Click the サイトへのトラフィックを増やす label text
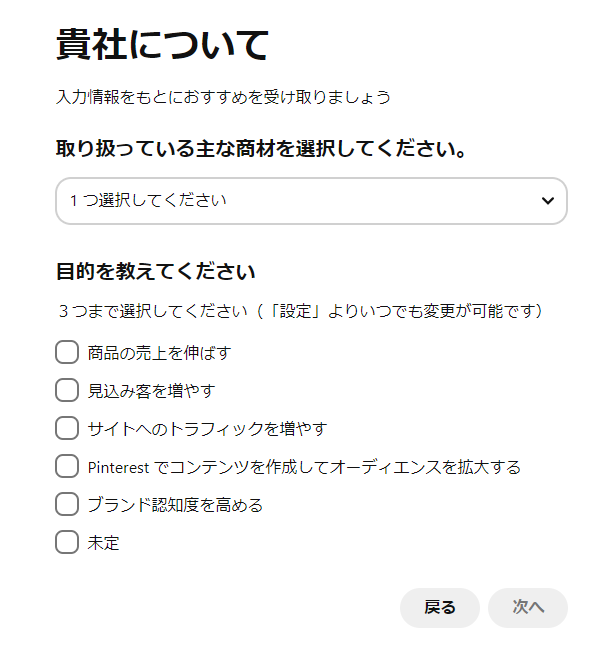This screenshot has width=605, height=668. (x=207, y=429)
